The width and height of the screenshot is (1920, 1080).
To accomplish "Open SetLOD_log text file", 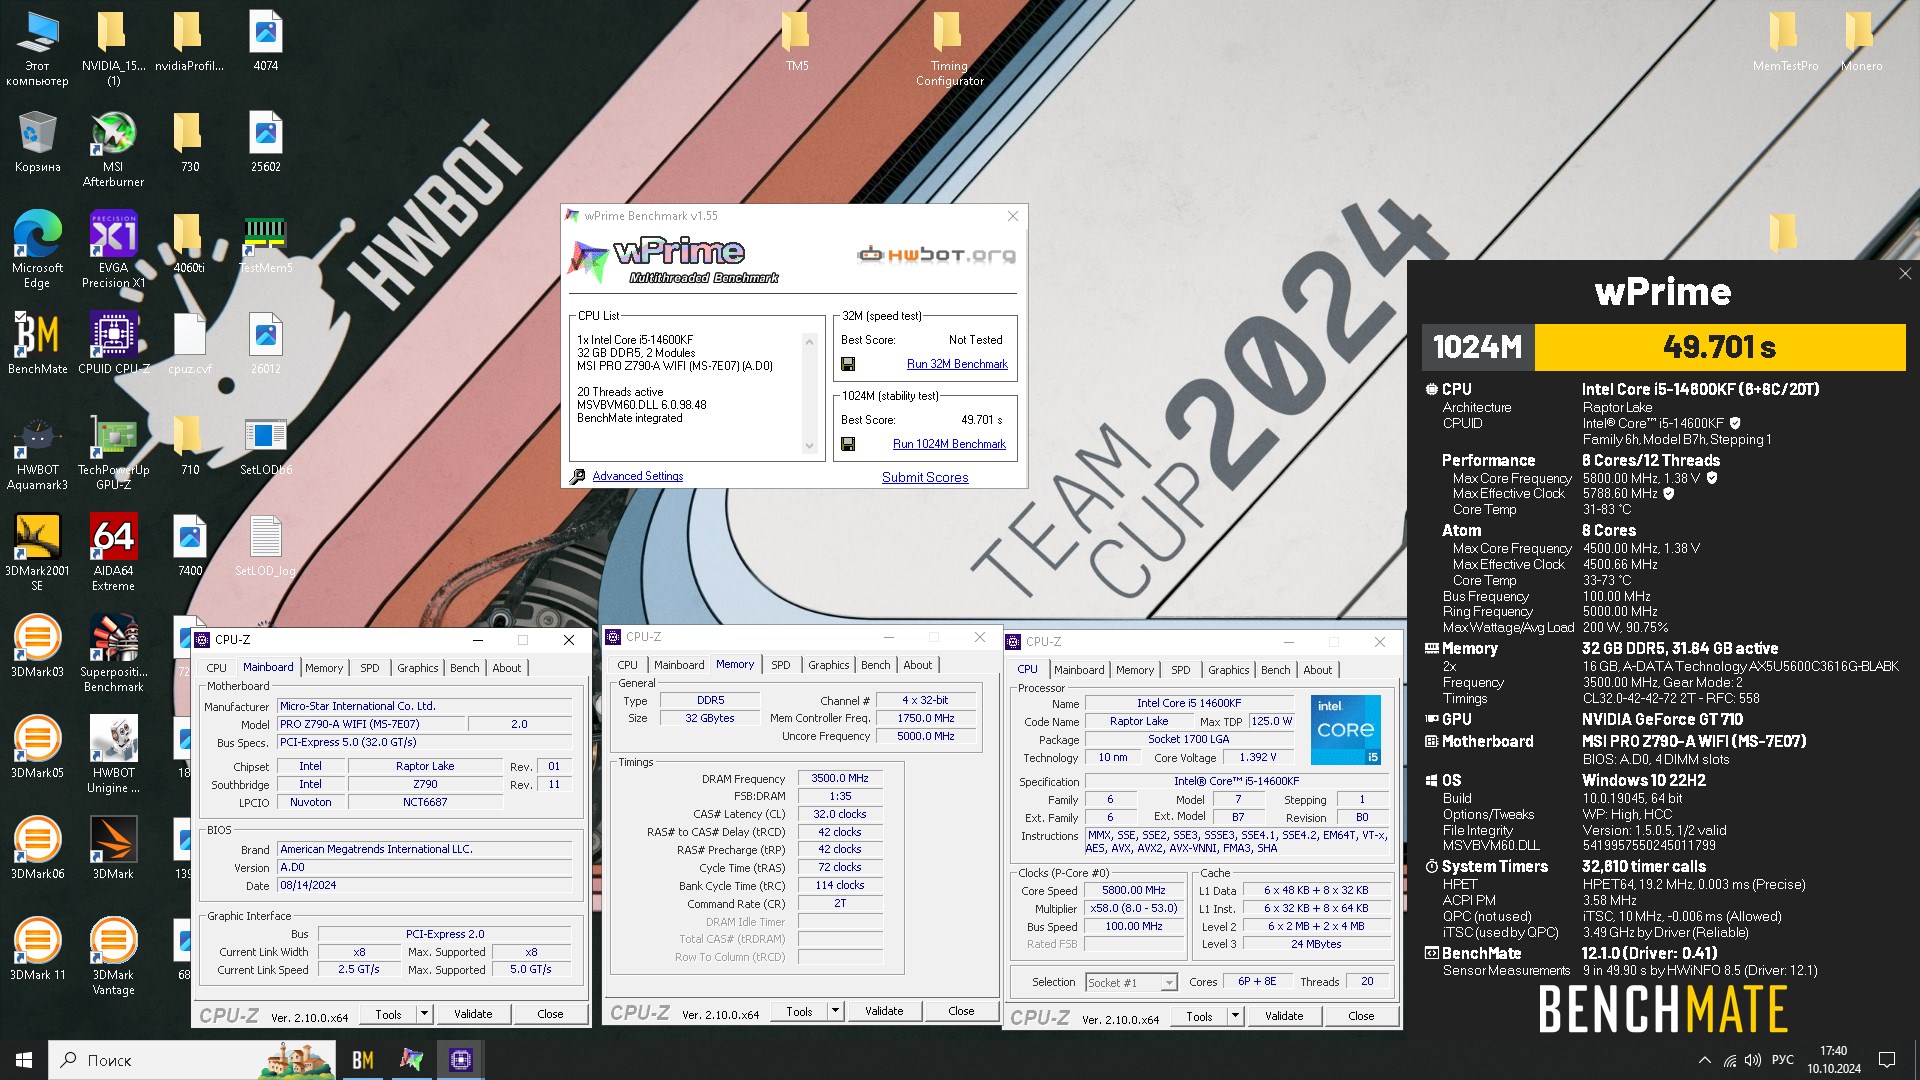I will click(265, 545).
